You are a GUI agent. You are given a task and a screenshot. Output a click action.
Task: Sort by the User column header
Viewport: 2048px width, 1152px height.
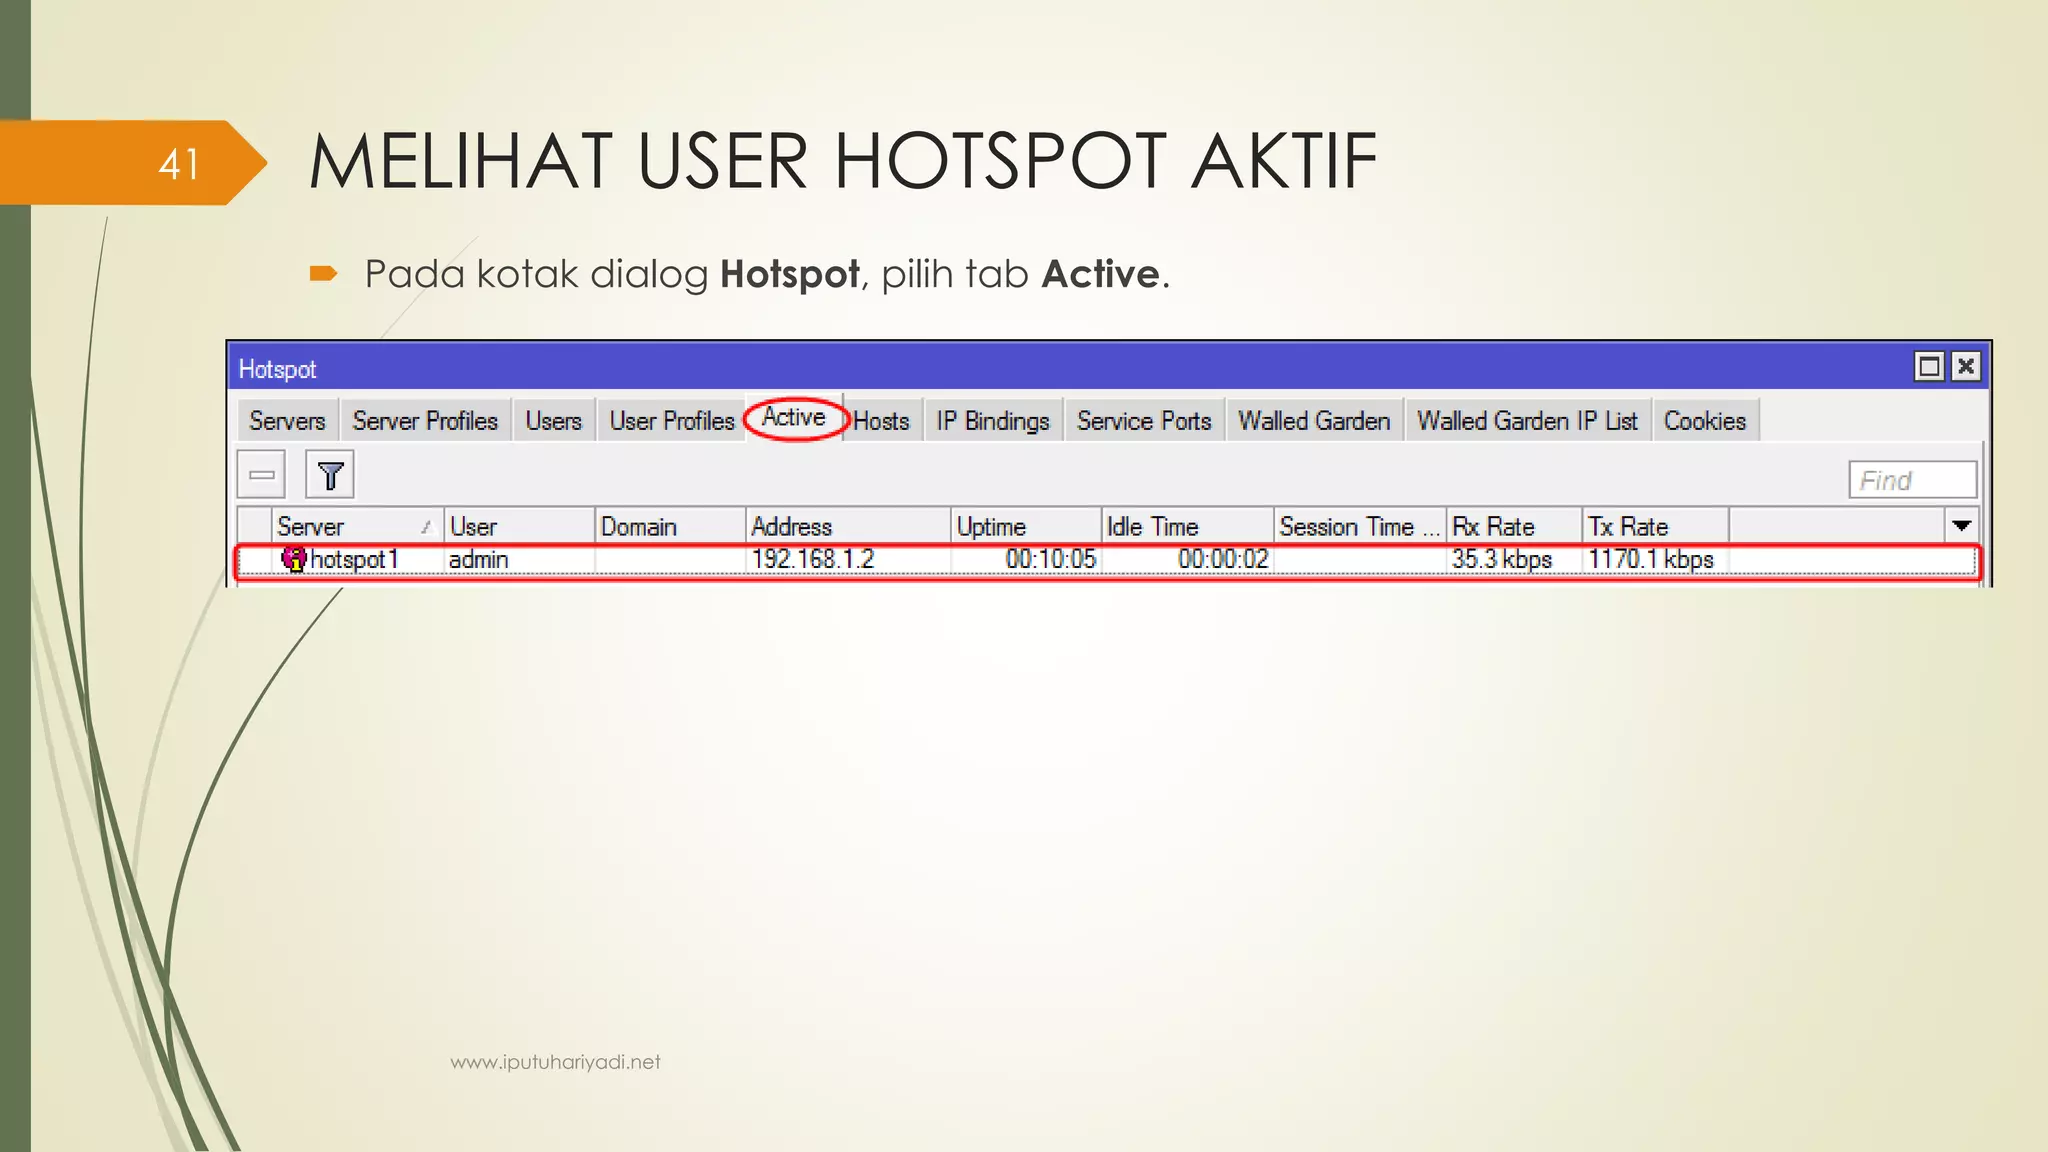519,526
